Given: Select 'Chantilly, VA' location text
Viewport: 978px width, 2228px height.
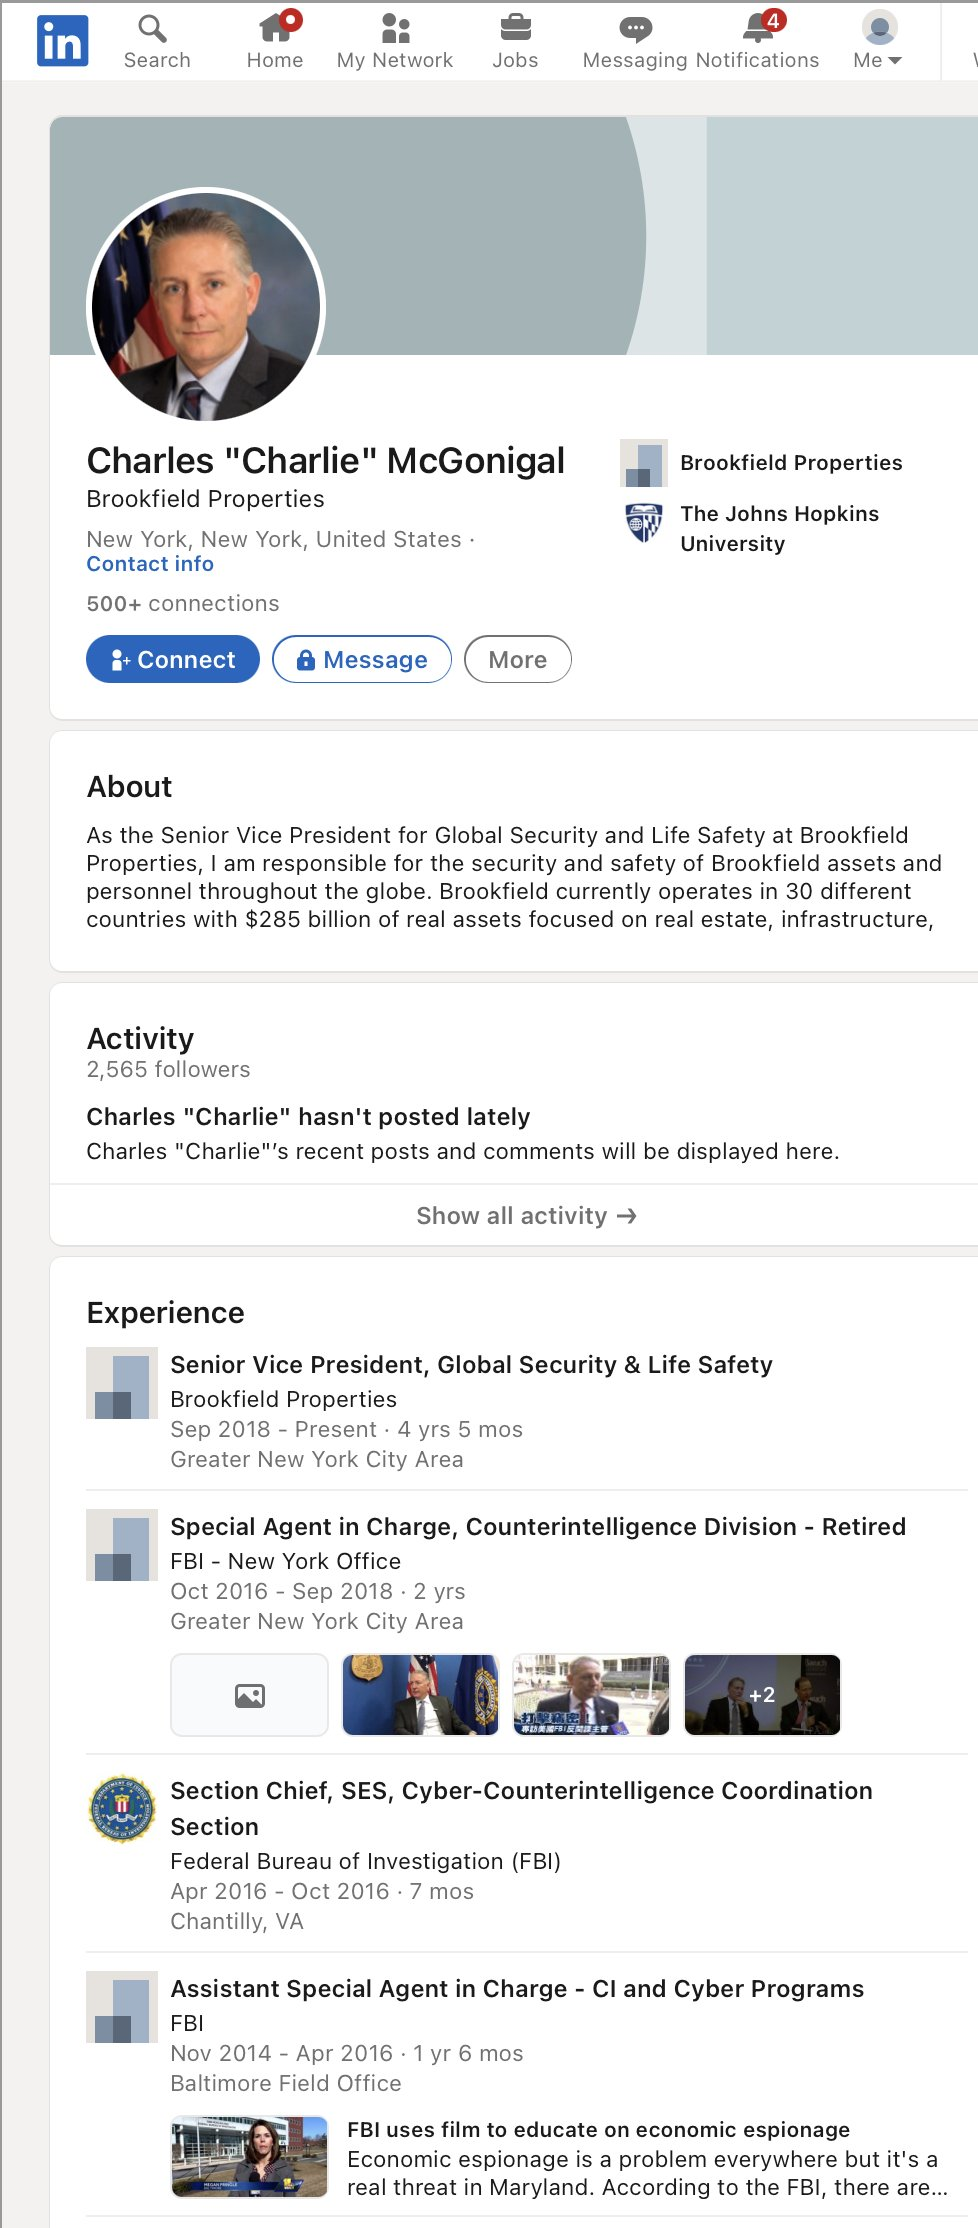Looking at the screenshot, I should click(x=236, y=1922).
